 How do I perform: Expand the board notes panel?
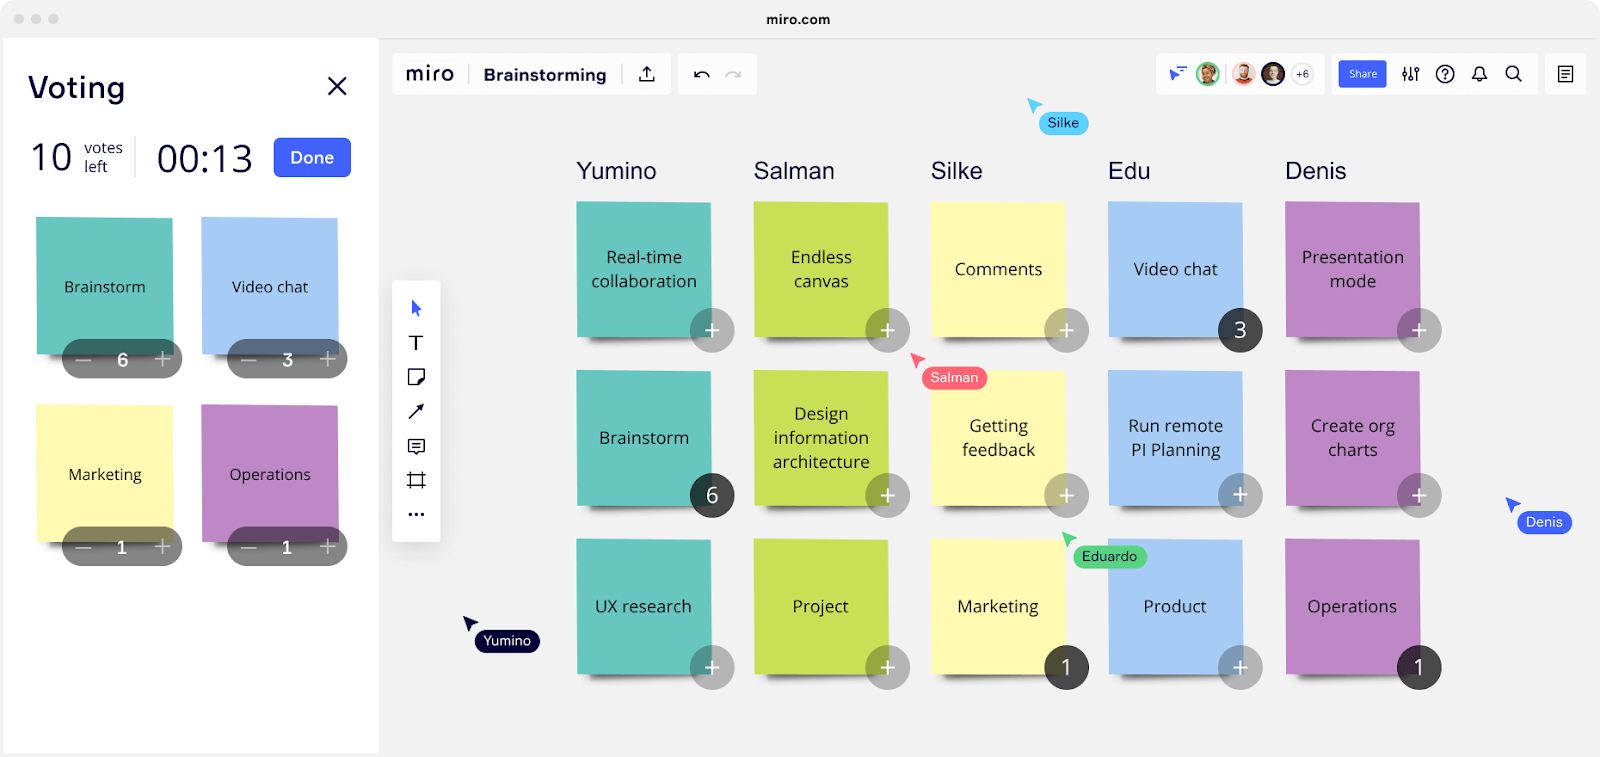coord(1565,73)
